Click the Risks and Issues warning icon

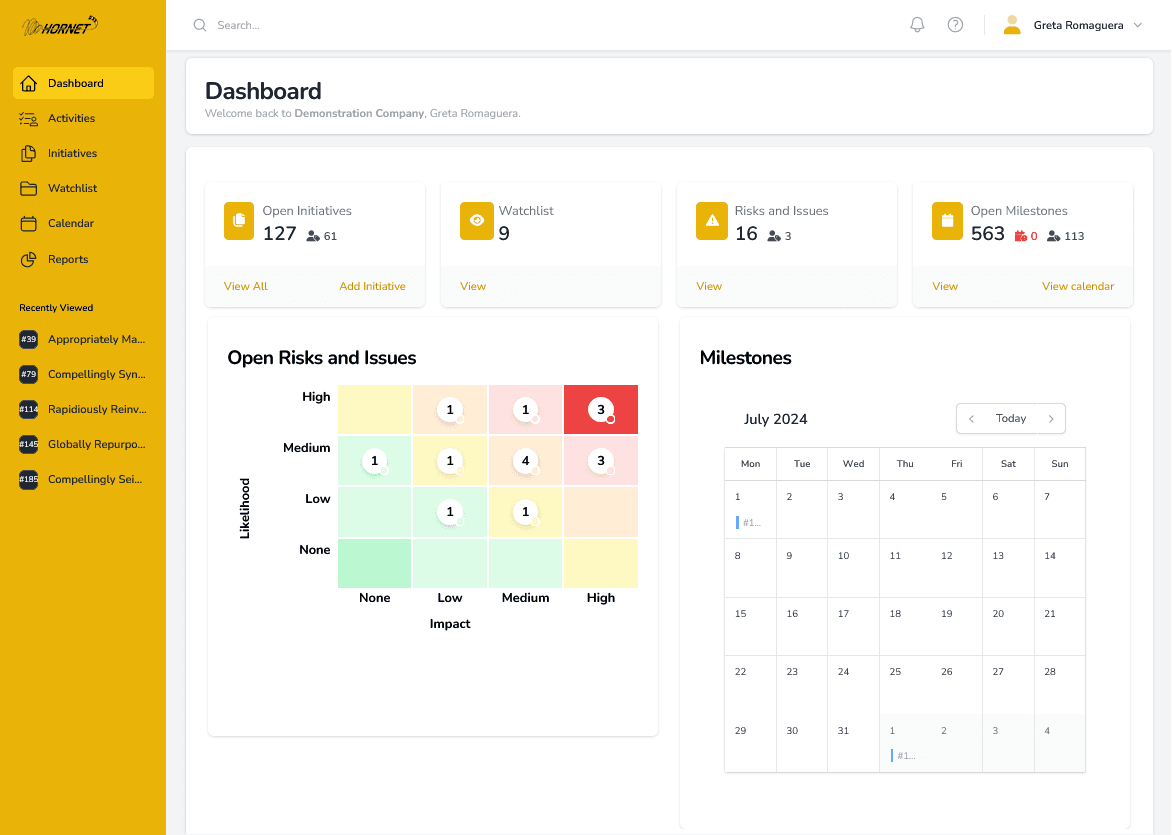pyautogui.click(x=712, y=221)
